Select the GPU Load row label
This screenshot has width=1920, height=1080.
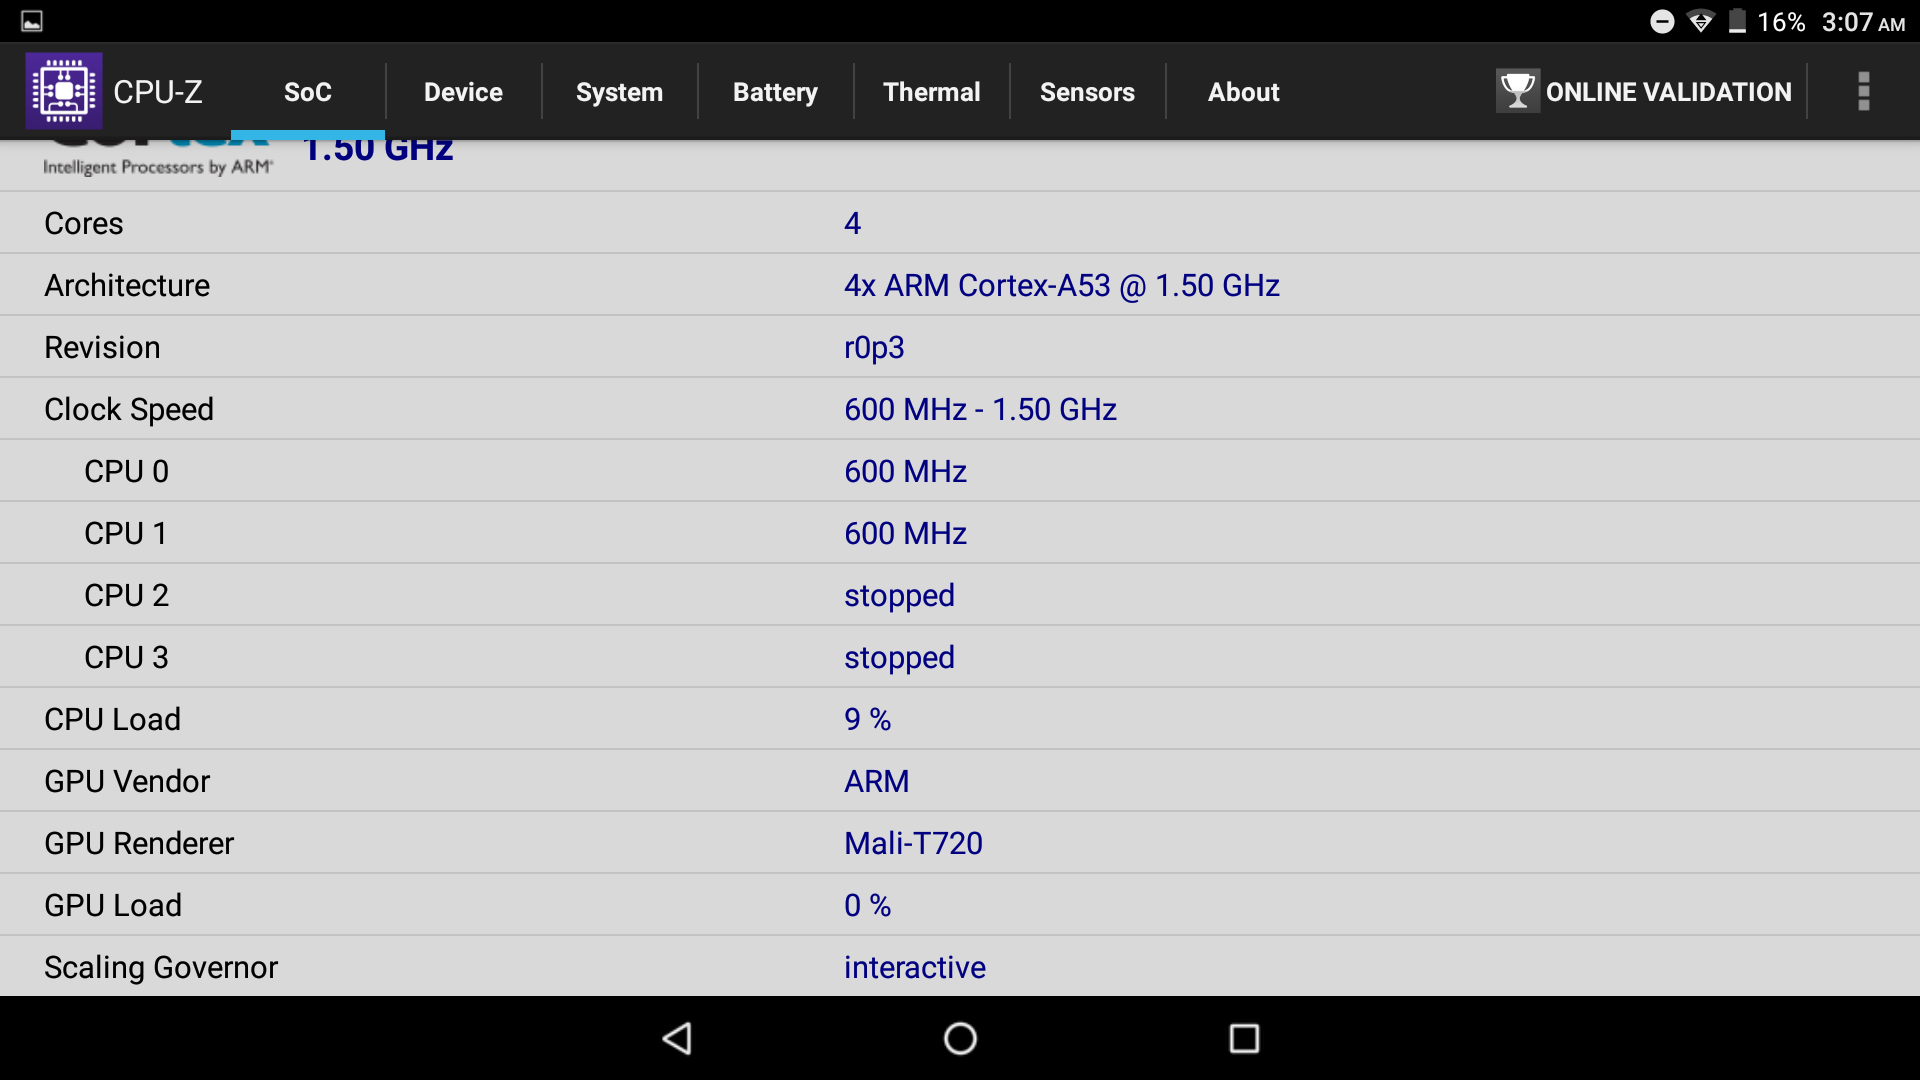click(x=113, y=905)
